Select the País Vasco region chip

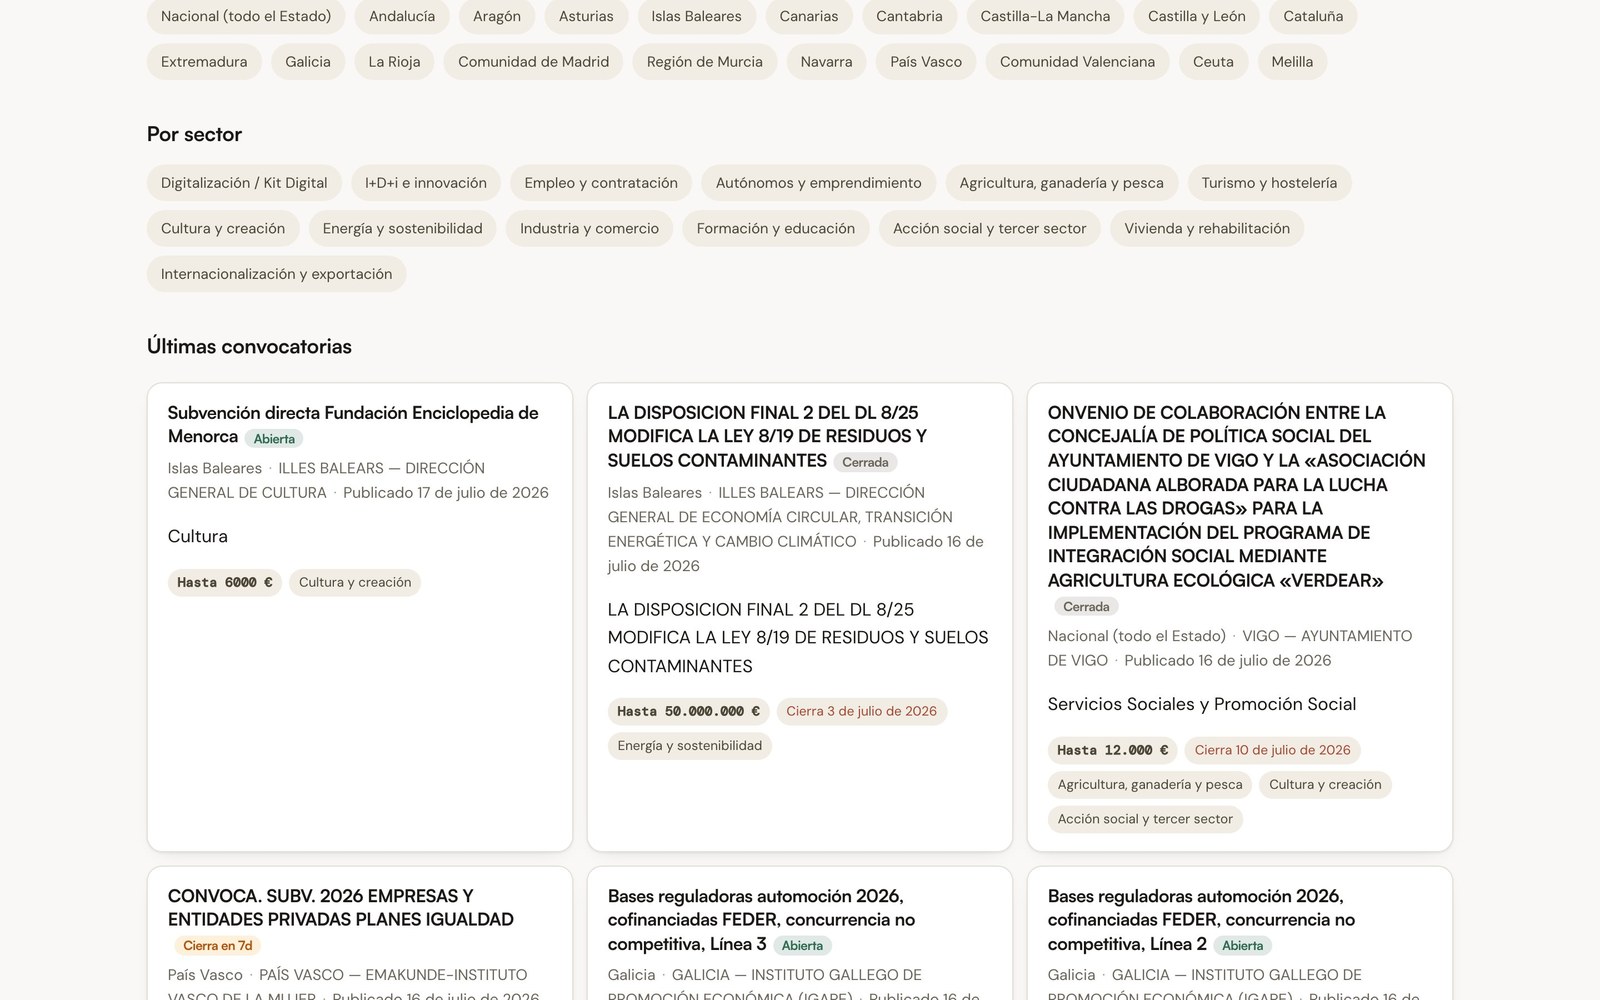[x=926, y=62]
